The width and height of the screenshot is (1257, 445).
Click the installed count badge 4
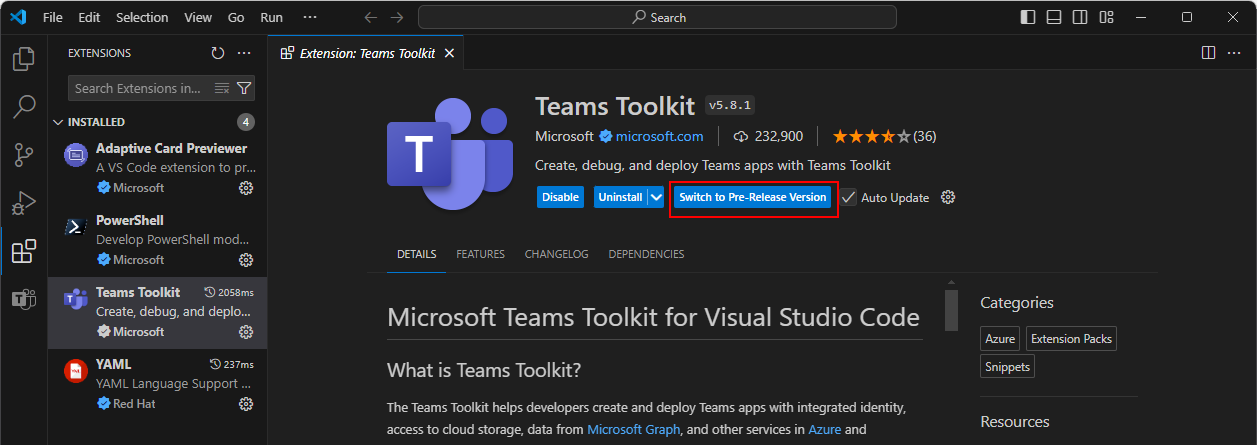pos(246,122)
